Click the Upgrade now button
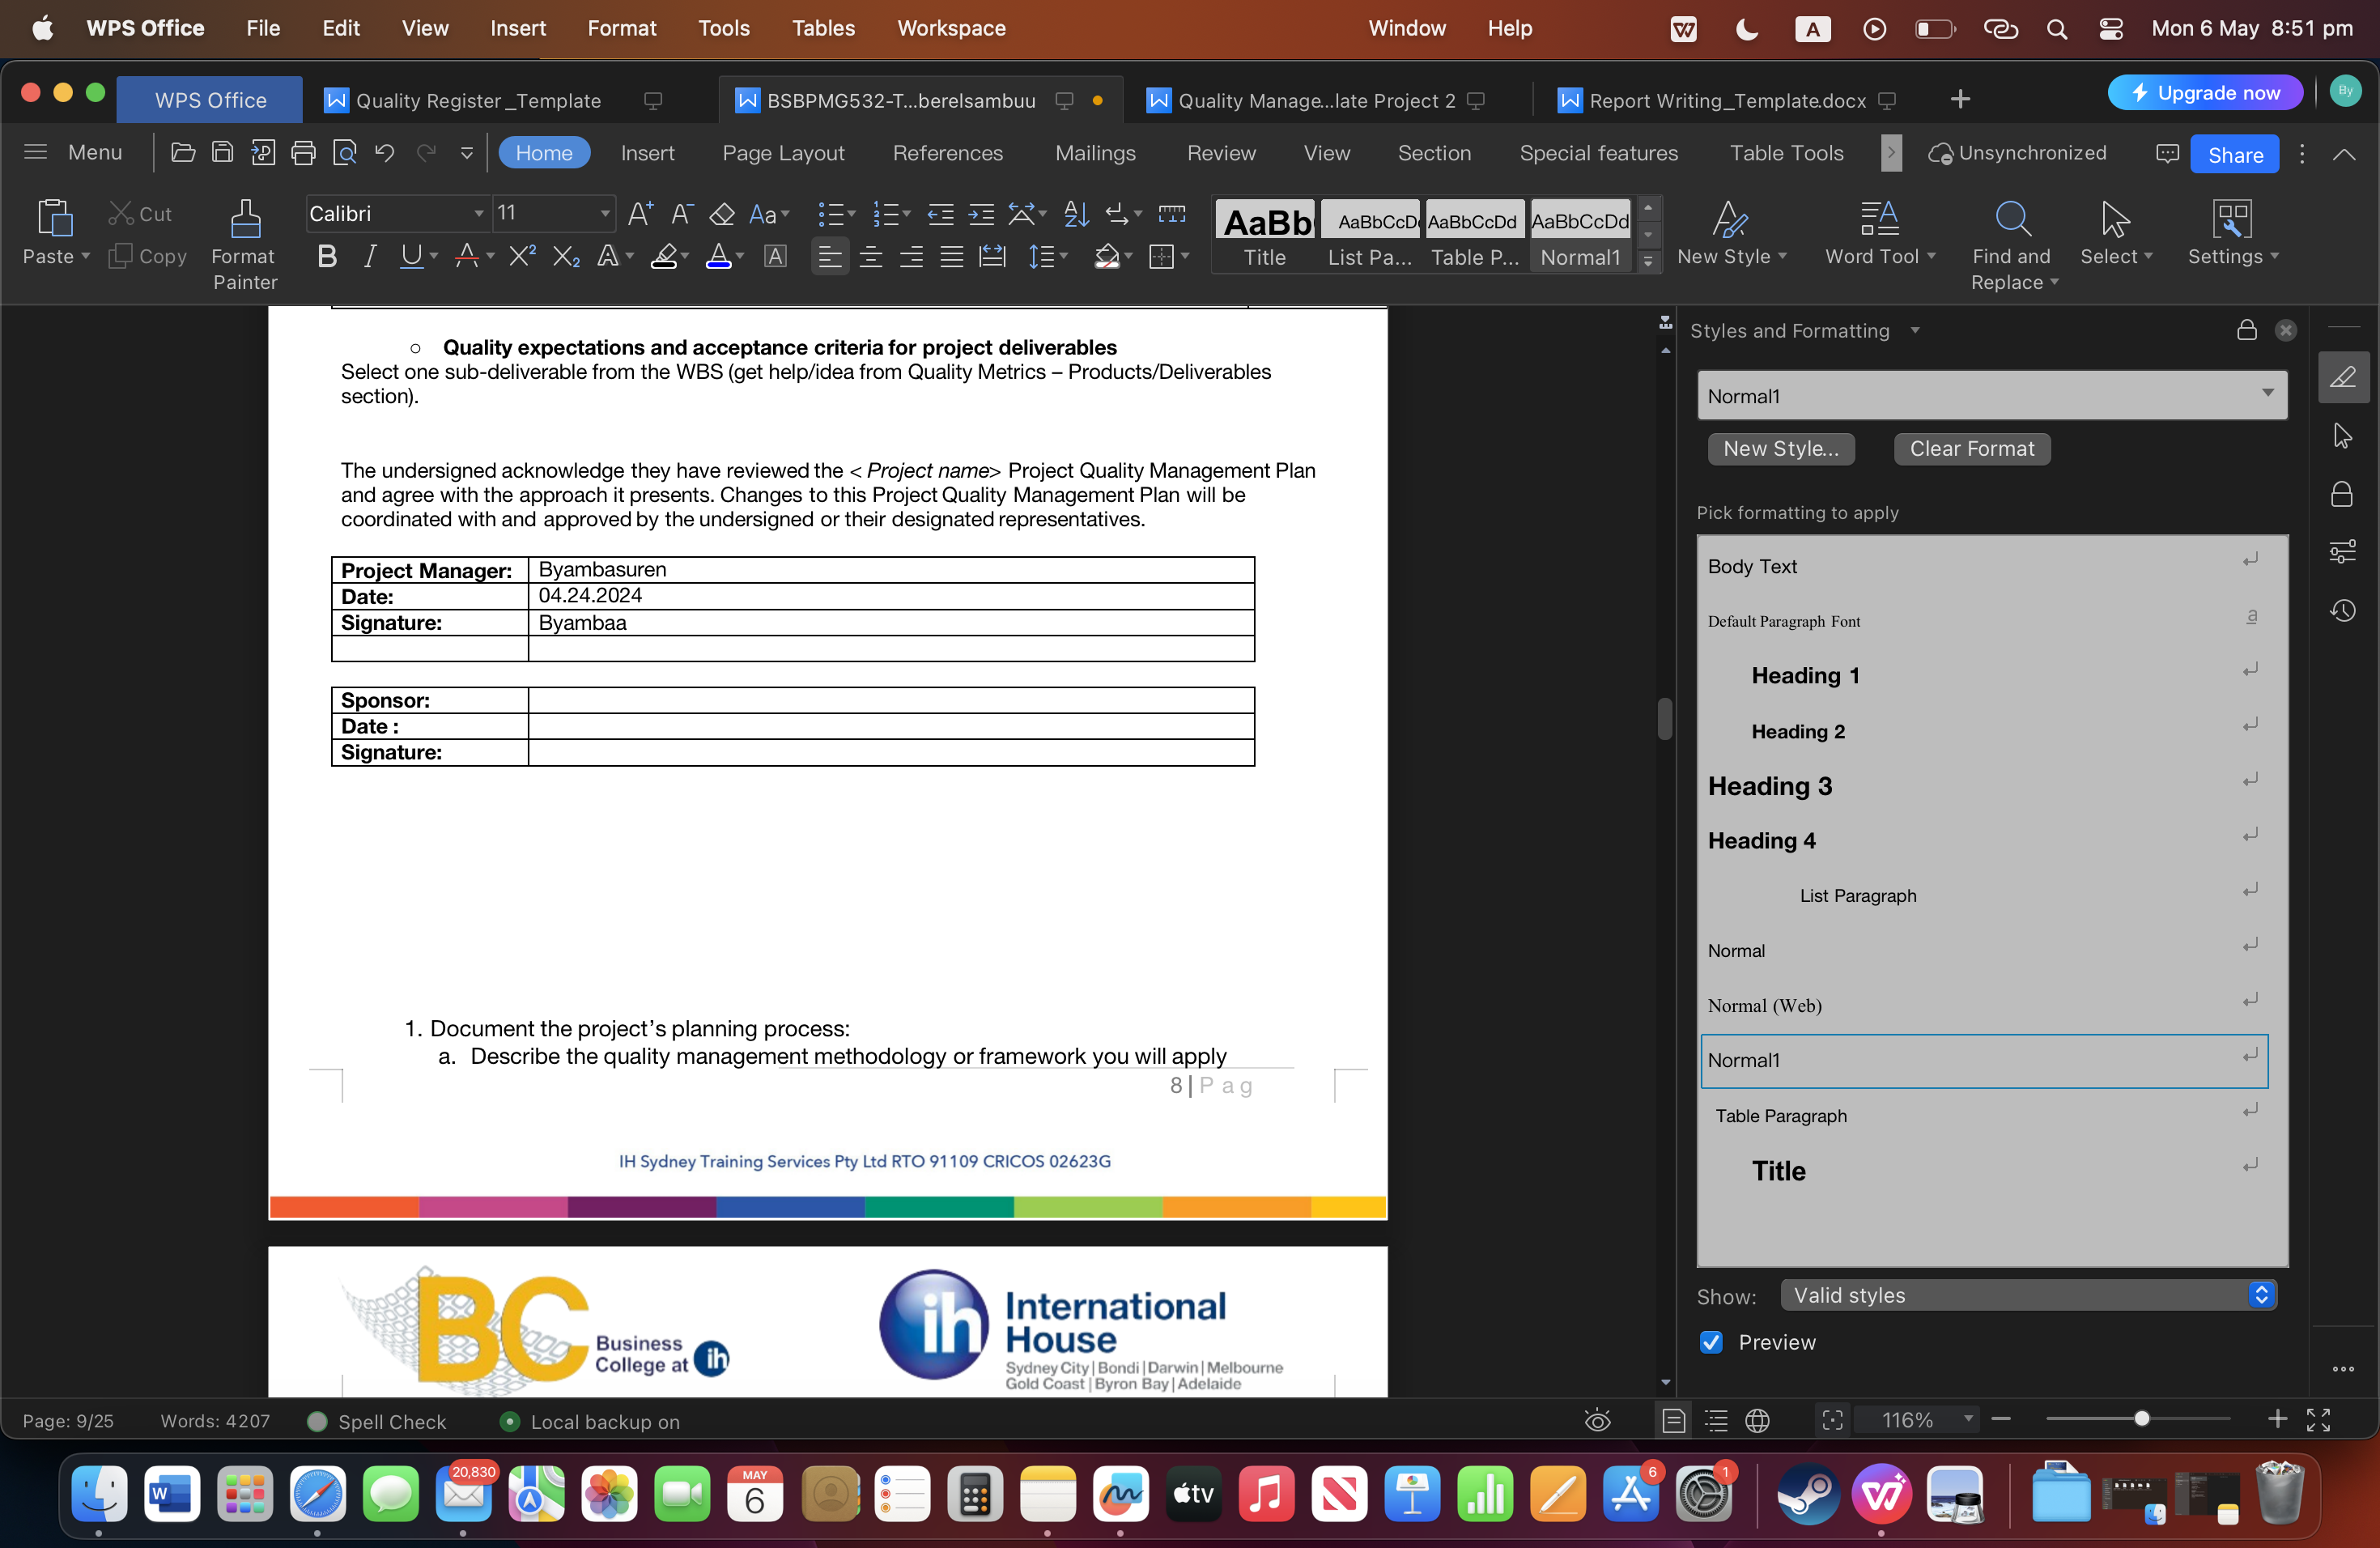Image resolution: width=2380 pixels, height=1548 pixels. 2205,93
